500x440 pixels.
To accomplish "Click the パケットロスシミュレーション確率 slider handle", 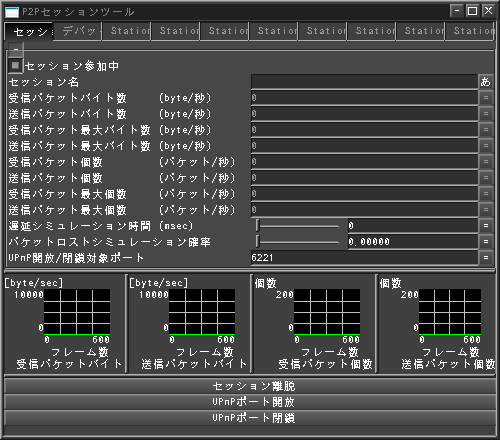I will [257, 242].
